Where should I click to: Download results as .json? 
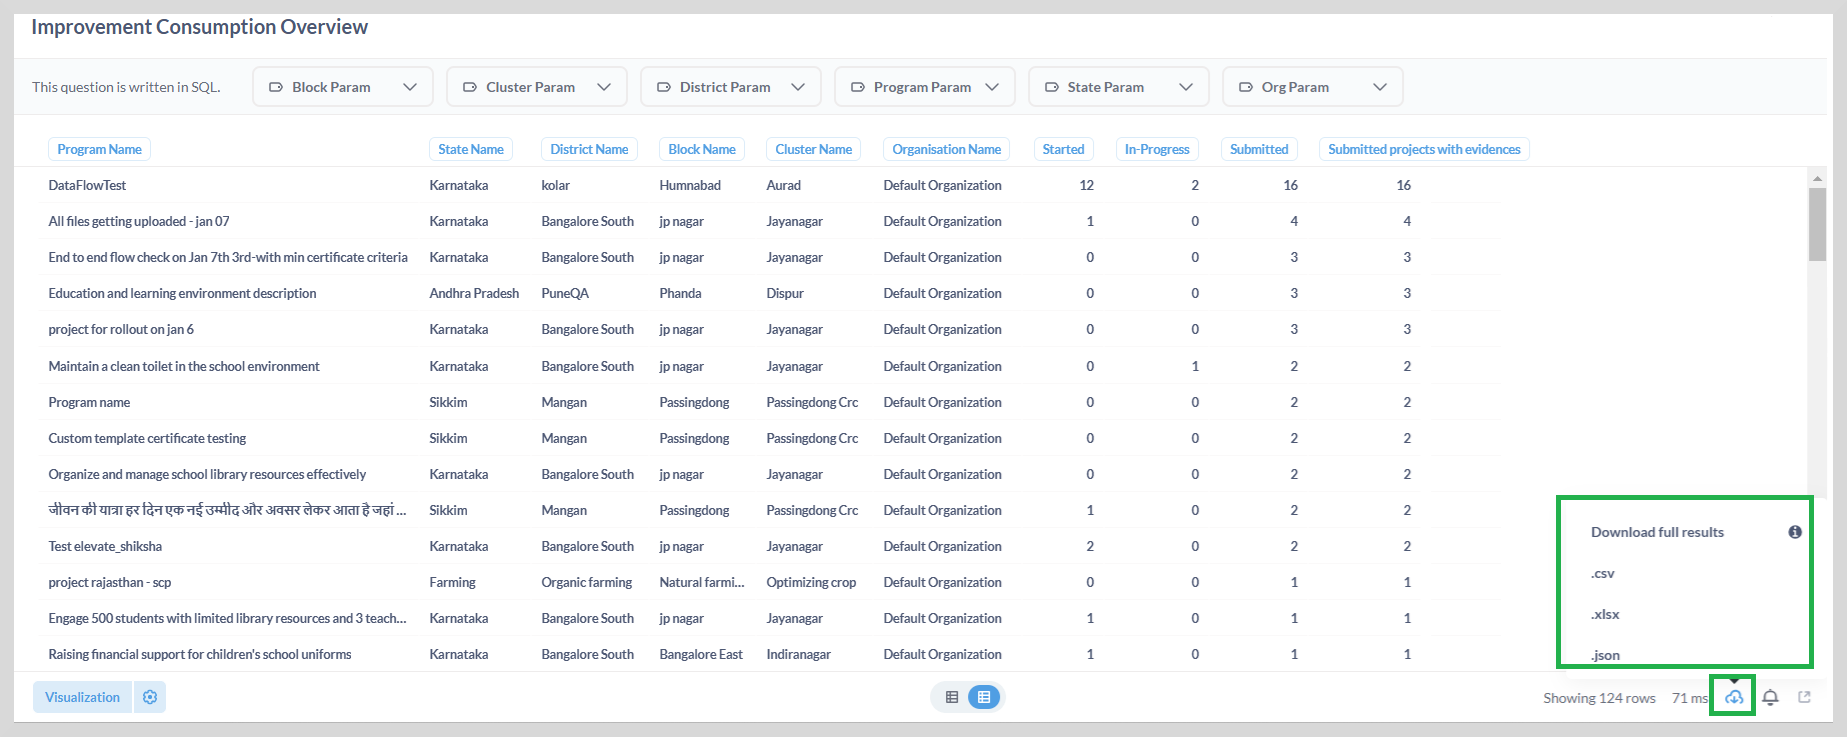(x=1605, y=655)
